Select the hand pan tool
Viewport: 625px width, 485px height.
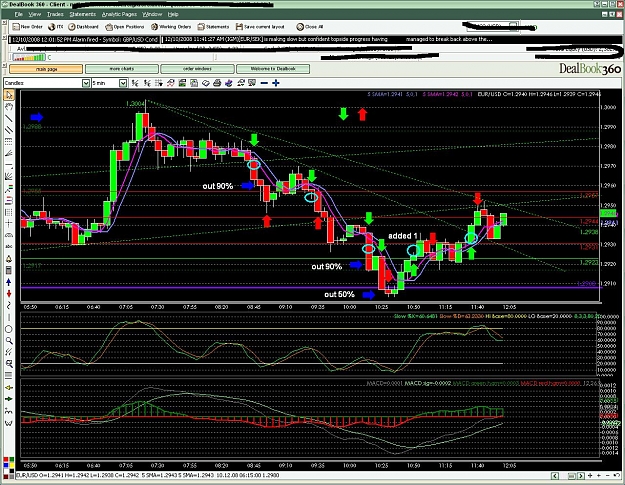coord(9,107)
